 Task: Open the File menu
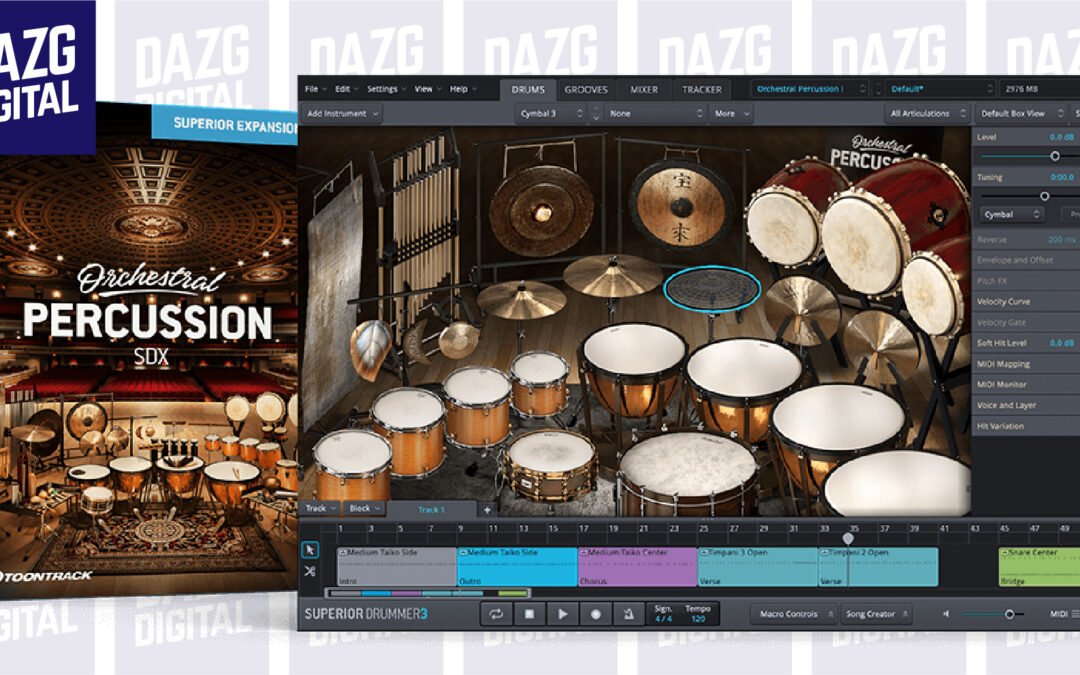(315, 89)
